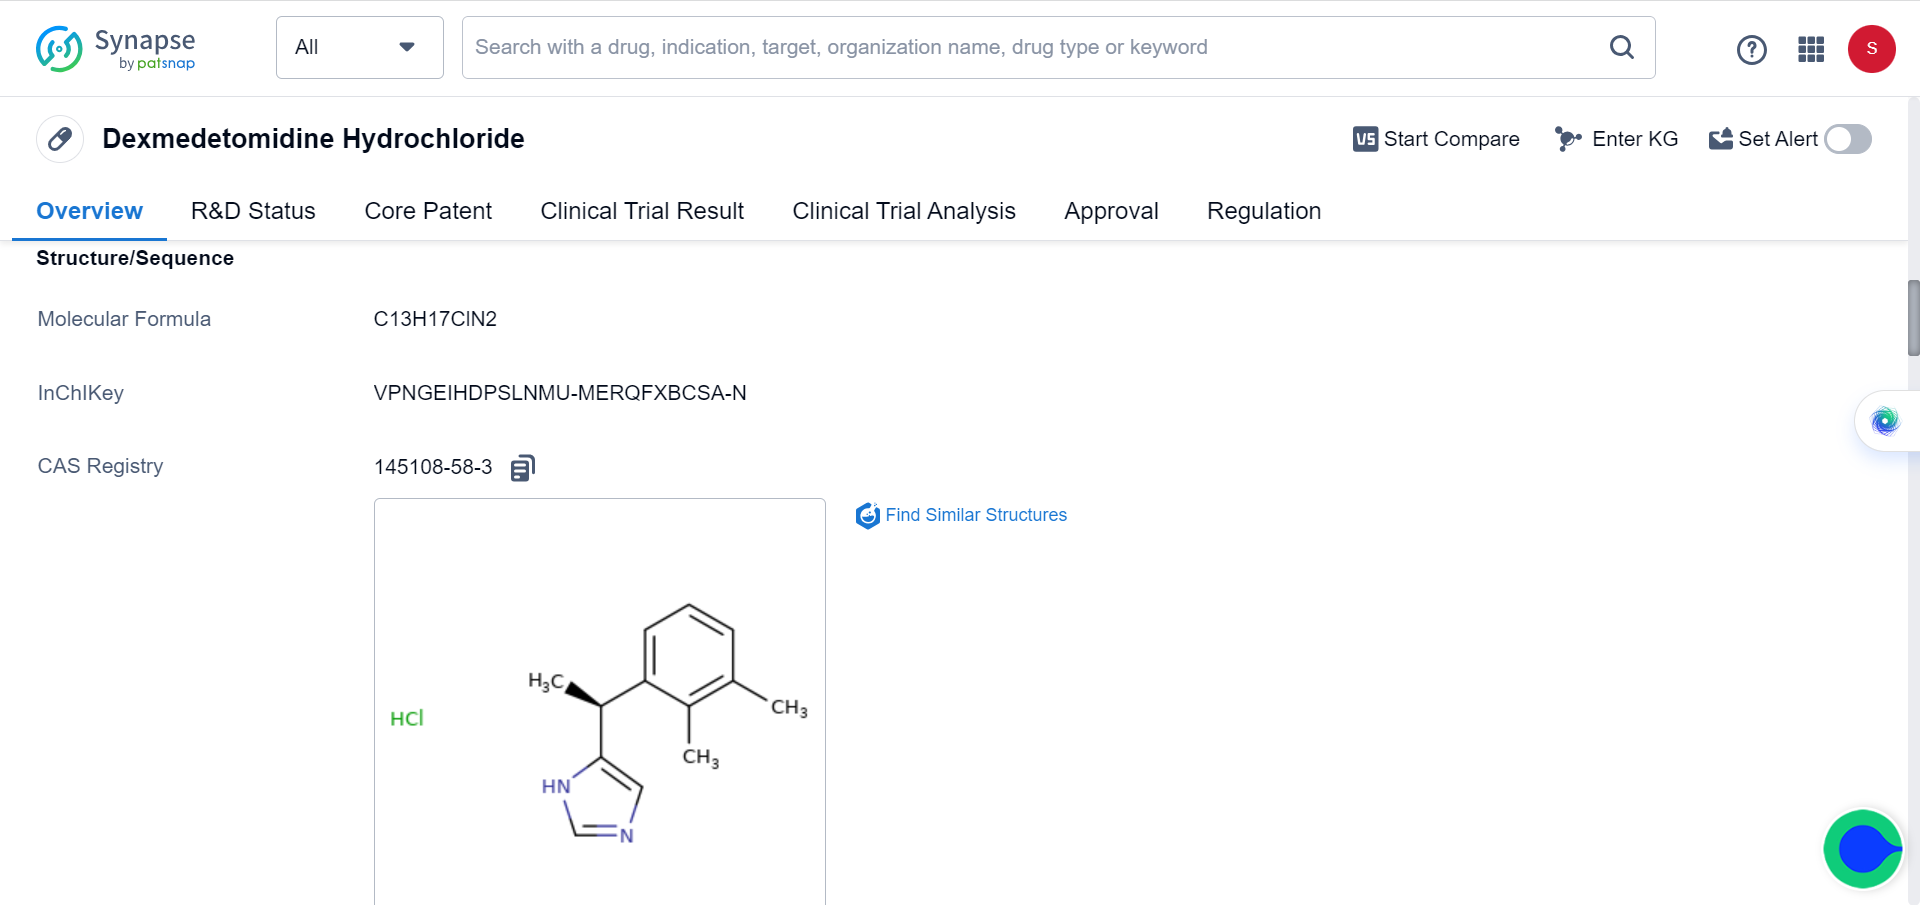Click Start Compare button

tap(1436, 139)
